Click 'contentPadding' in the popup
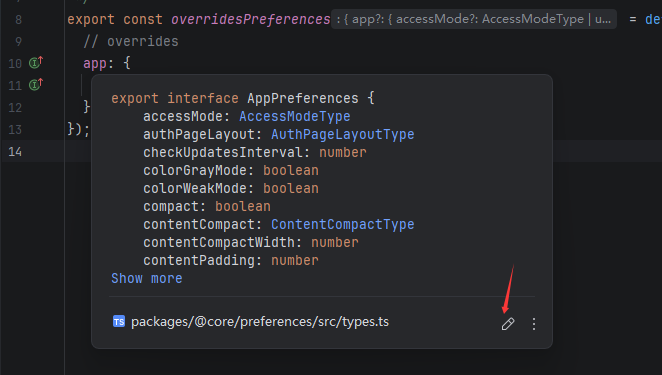662x375 pixels. click(199, 261)
